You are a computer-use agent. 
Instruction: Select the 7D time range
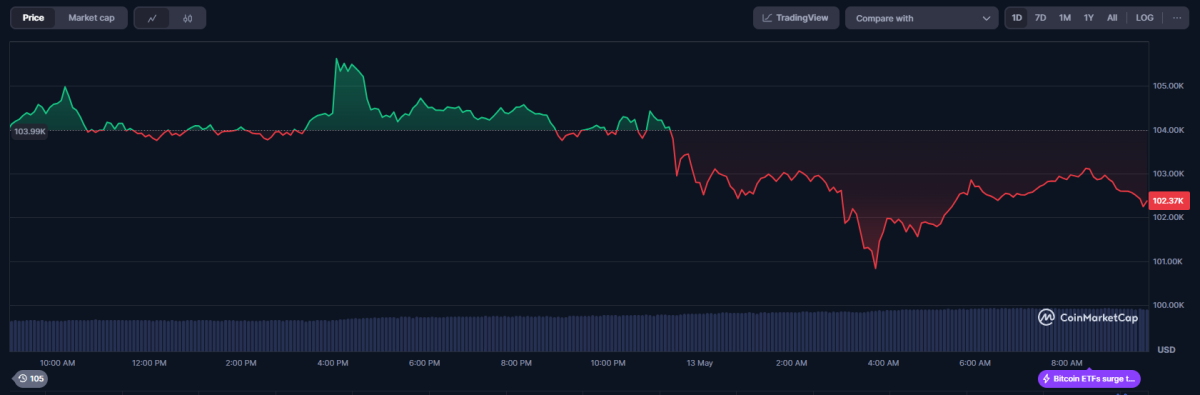pyautogui.click(x=1041, y=18)
